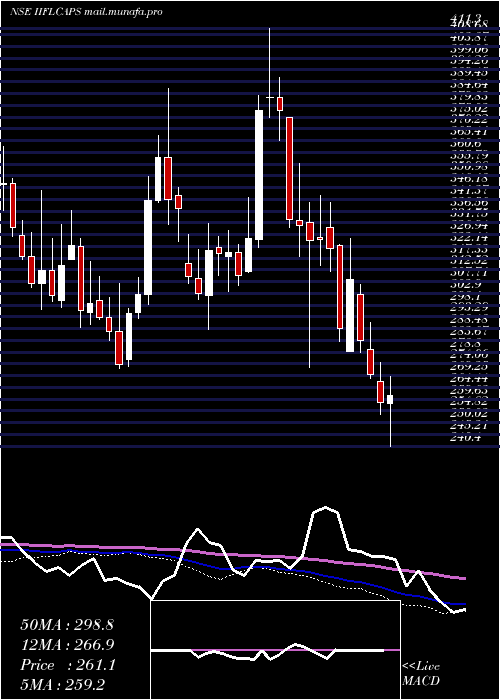Click the 360.6 price axis label
This screenshot has width=500, height=700.
point(466,143)
